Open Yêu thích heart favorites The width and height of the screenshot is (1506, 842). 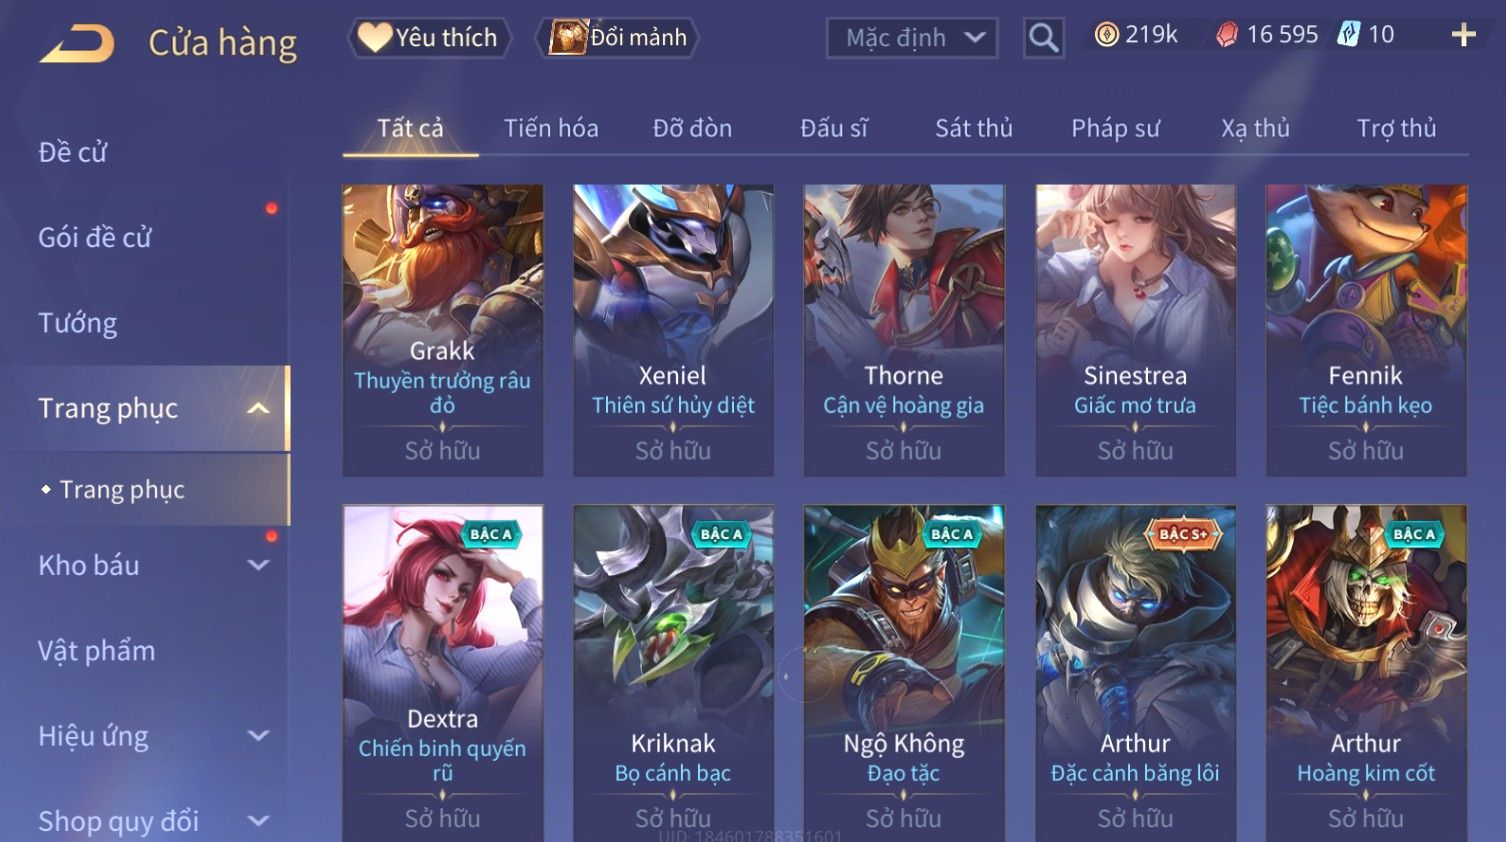tap(429, 38)
